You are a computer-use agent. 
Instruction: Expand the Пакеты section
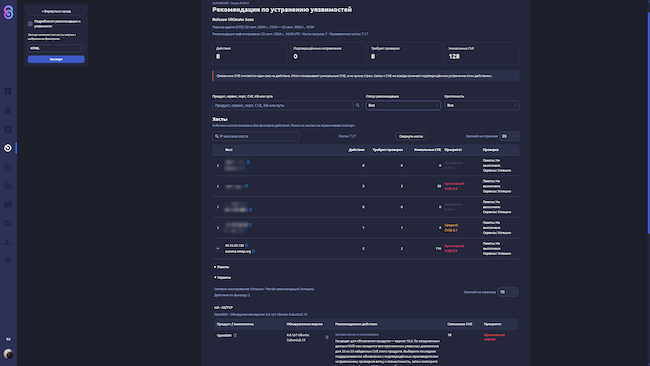[x=221, y=267]
